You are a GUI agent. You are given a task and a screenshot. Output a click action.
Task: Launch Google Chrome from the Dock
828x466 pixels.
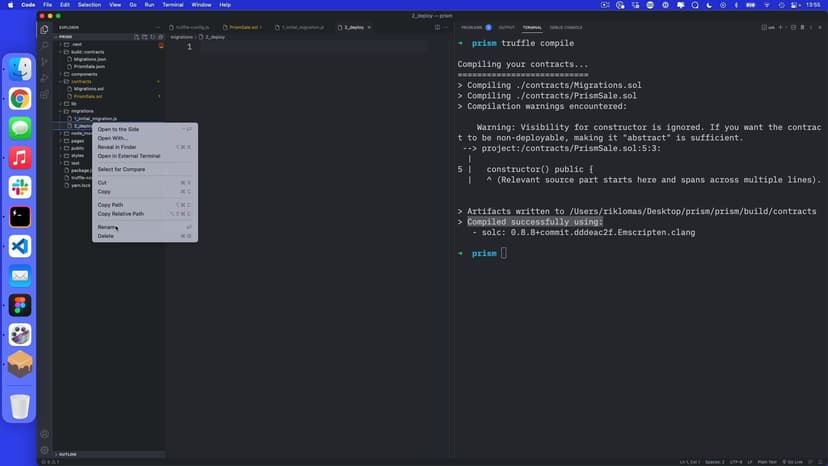tap(20, 98)
